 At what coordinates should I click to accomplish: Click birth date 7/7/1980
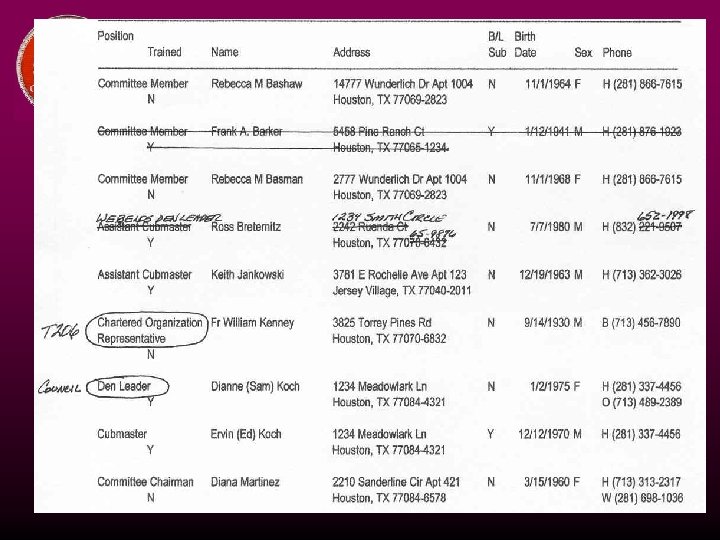pyautogui.click(x=550, y=227)
